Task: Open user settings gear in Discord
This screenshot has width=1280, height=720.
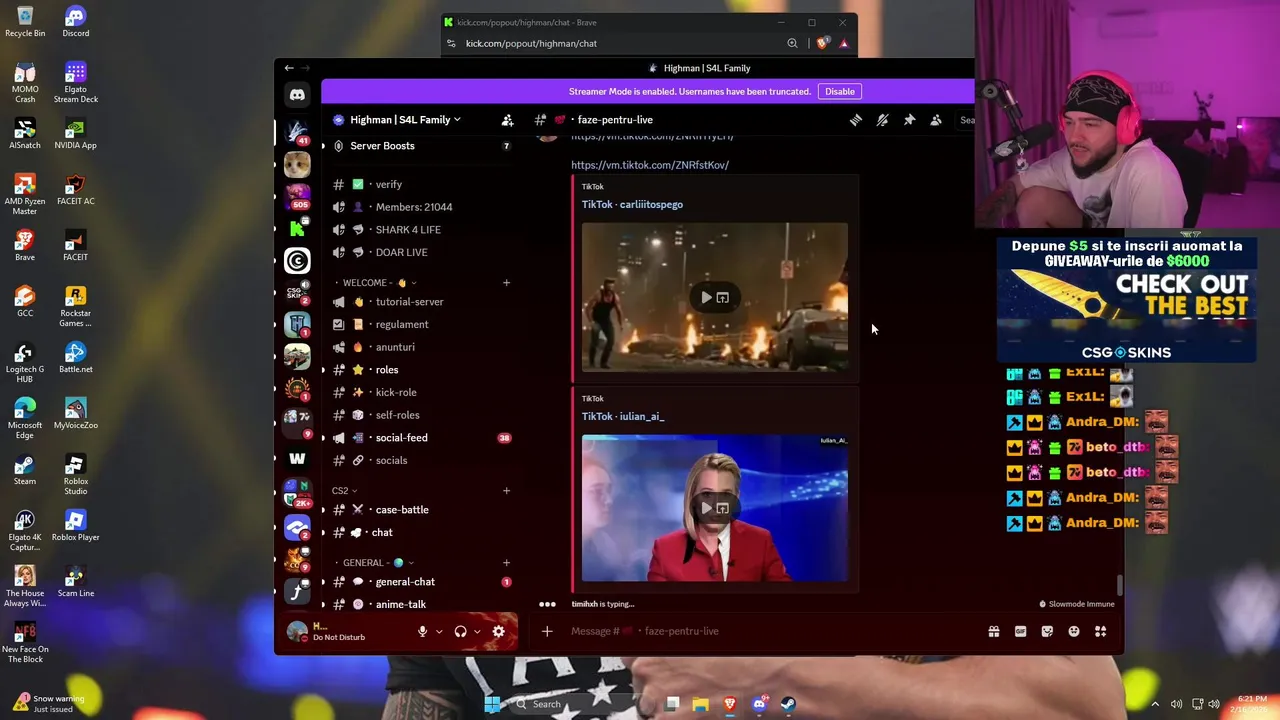Action: 498,631
